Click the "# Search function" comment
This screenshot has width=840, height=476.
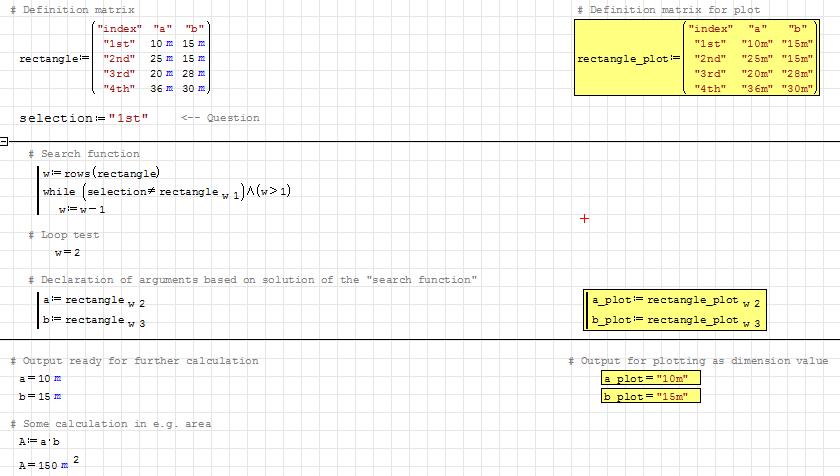click(84, 154)
